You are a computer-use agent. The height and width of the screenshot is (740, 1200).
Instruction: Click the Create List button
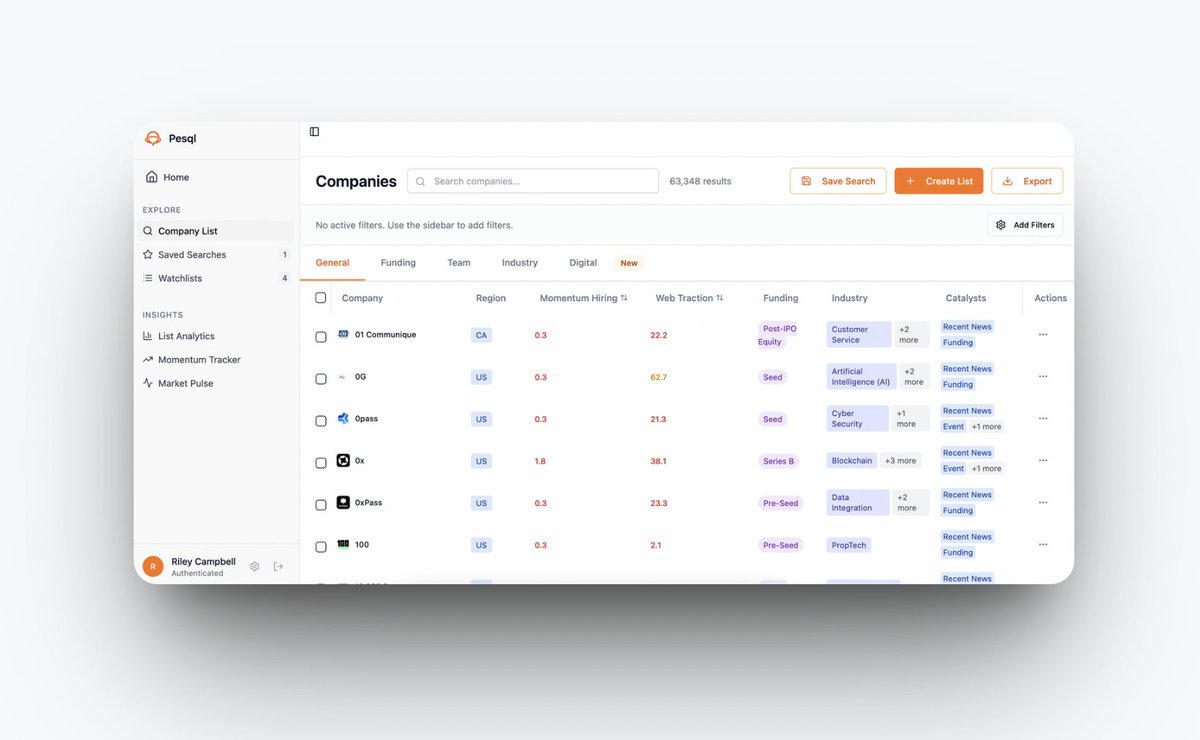coord(939,181)
